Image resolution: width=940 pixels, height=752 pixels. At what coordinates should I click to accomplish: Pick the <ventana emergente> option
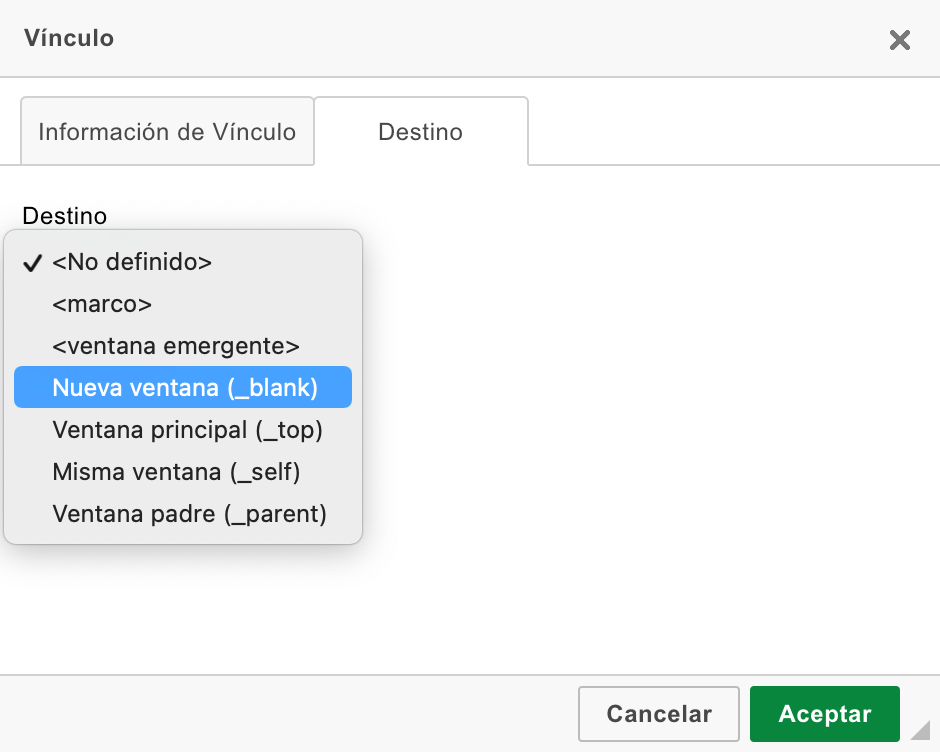click(x=183, y=346)
